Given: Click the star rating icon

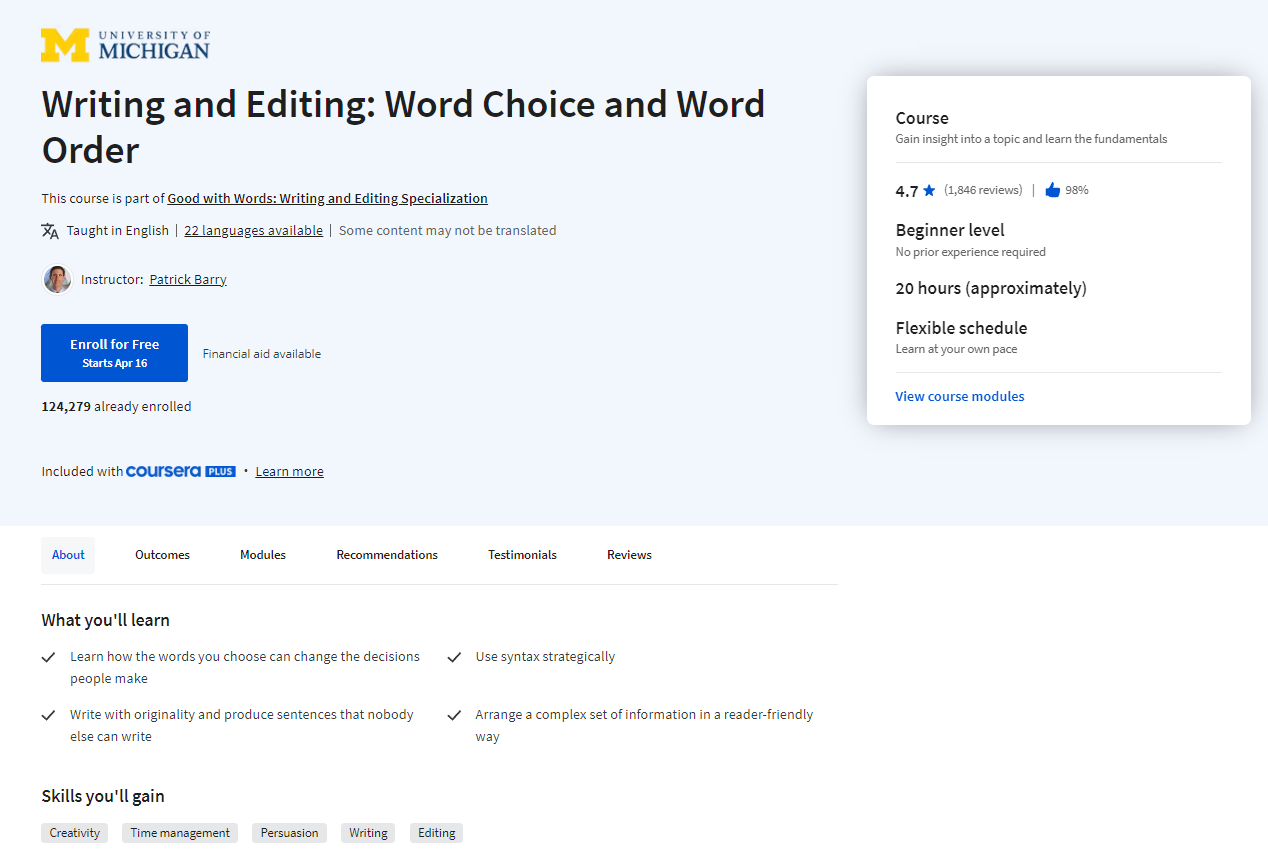Looking at the screenshot, I should 930,190.
